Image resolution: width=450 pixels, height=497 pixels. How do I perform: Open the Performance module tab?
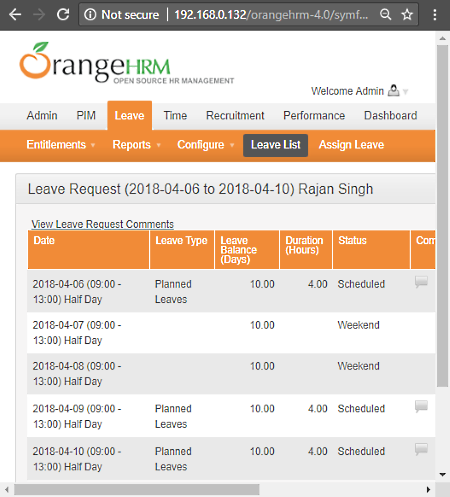pyautogui.click(x=314, y=116)
